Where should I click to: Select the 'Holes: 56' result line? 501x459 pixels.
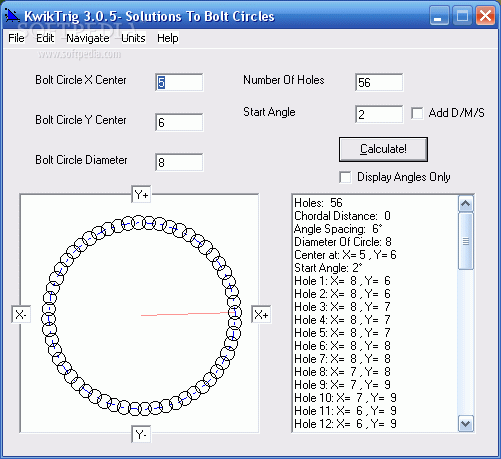(318, 203)
